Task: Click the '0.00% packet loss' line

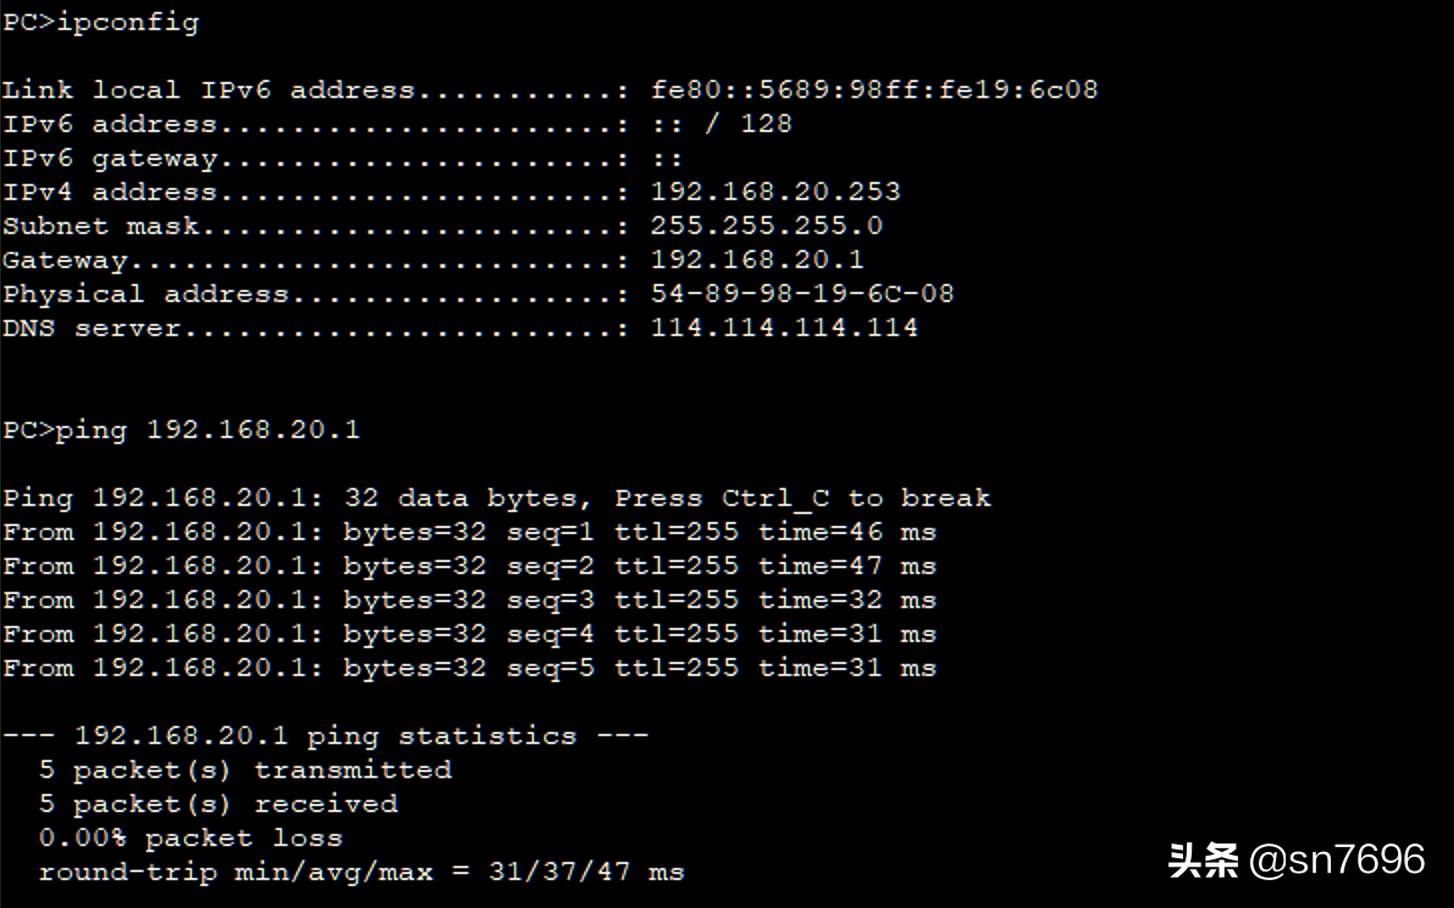Action: pyautogui.click(x=190, y=838)
